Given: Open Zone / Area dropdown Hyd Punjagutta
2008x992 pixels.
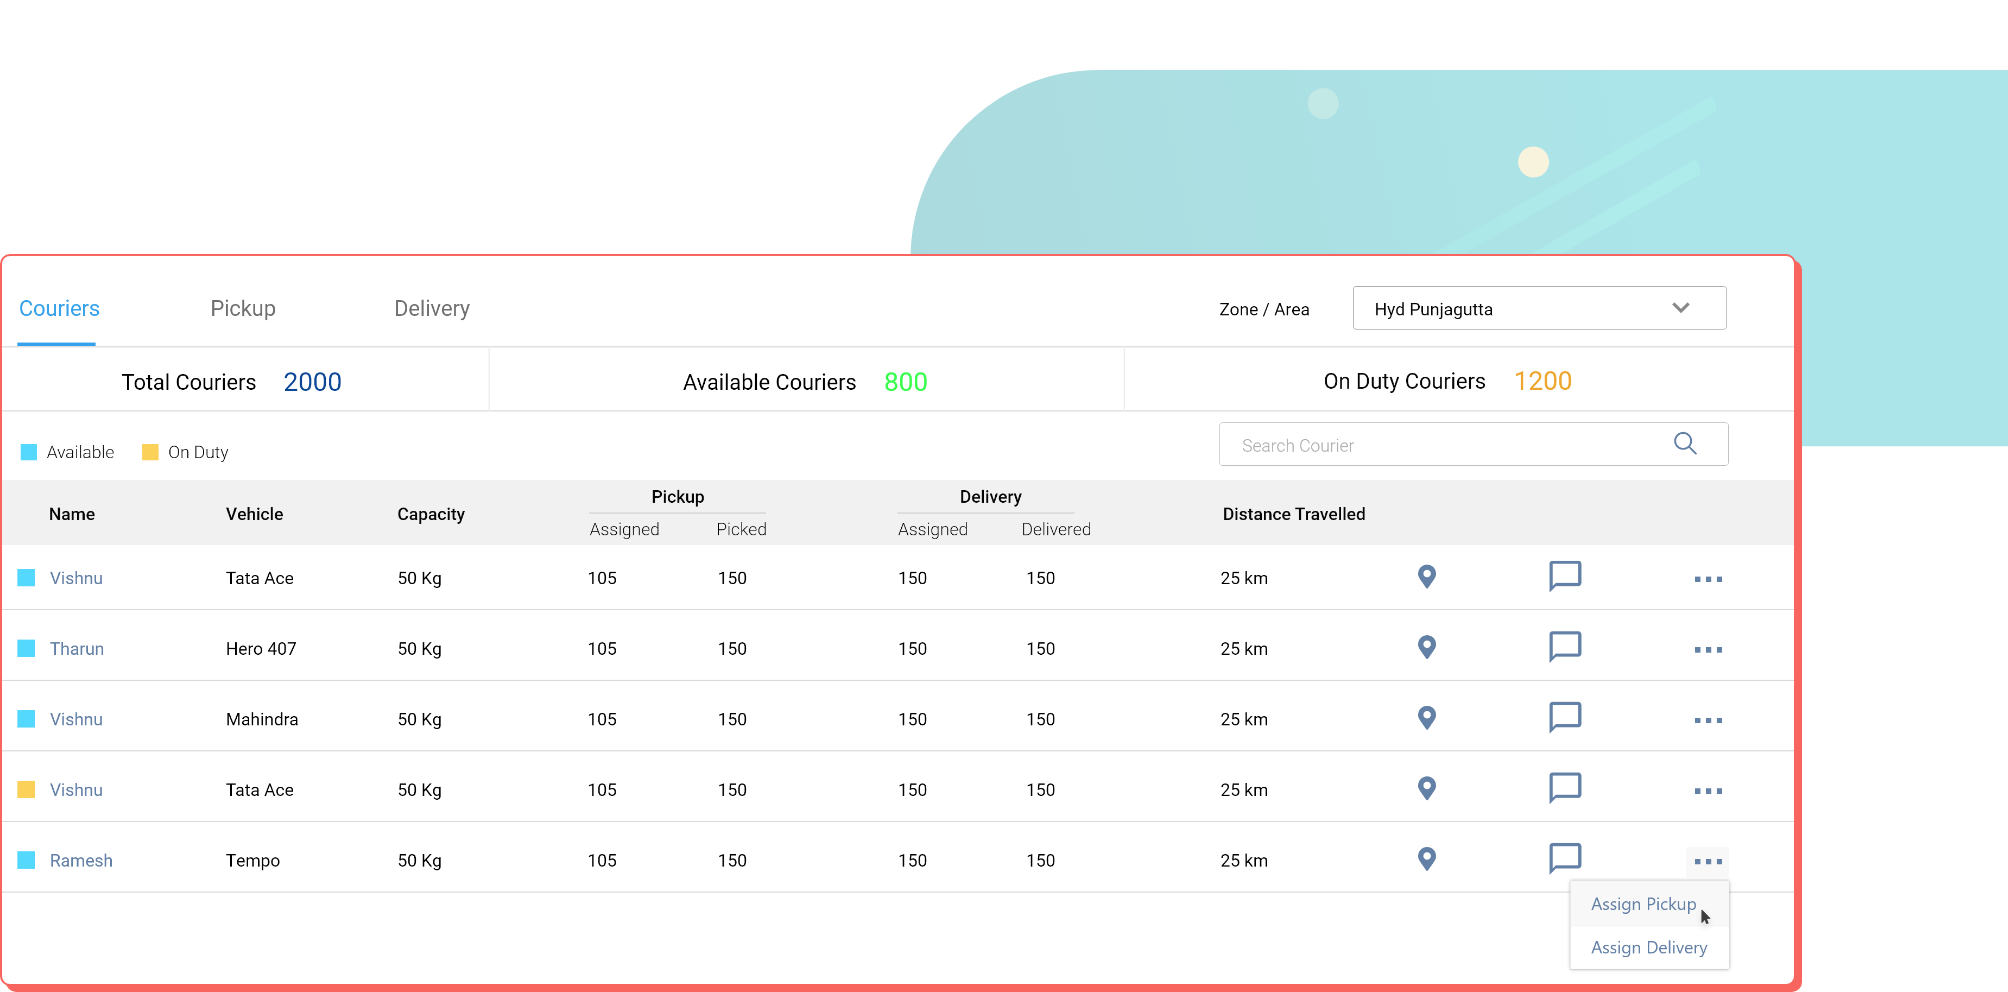Looking at the screenshot, I should [1538, 308].
